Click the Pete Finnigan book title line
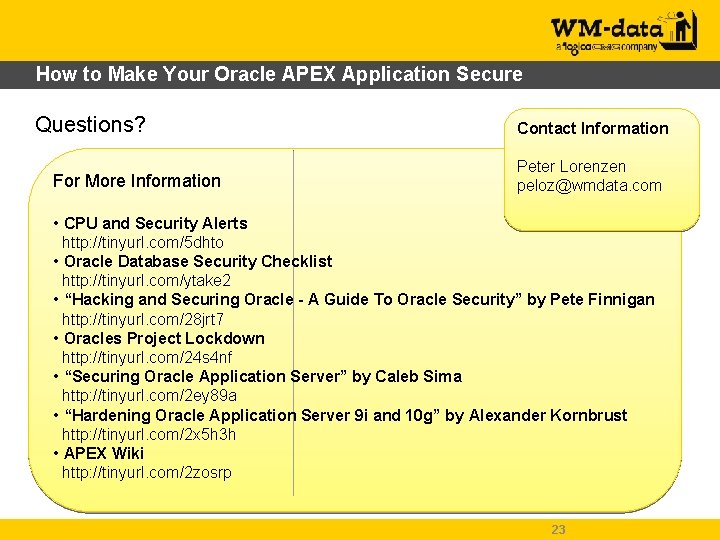Image resolution: width=720 pixels, height=540 pixels. [360, 299]
